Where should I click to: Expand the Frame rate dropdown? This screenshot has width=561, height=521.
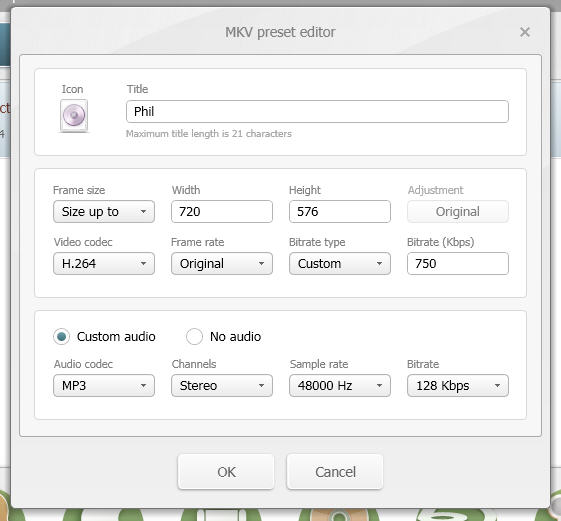222,264
